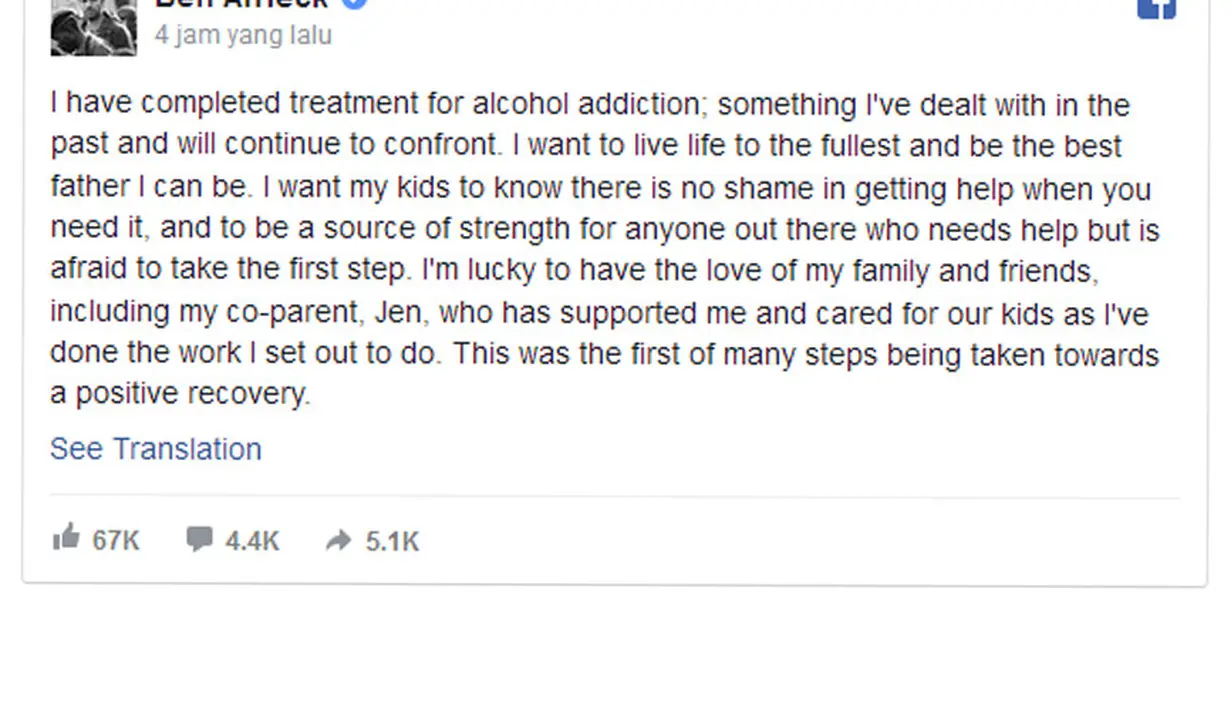1231x710 pixels.
Task: Open the '4 jam yang lalu' timestamp
Action: (243, 35)
